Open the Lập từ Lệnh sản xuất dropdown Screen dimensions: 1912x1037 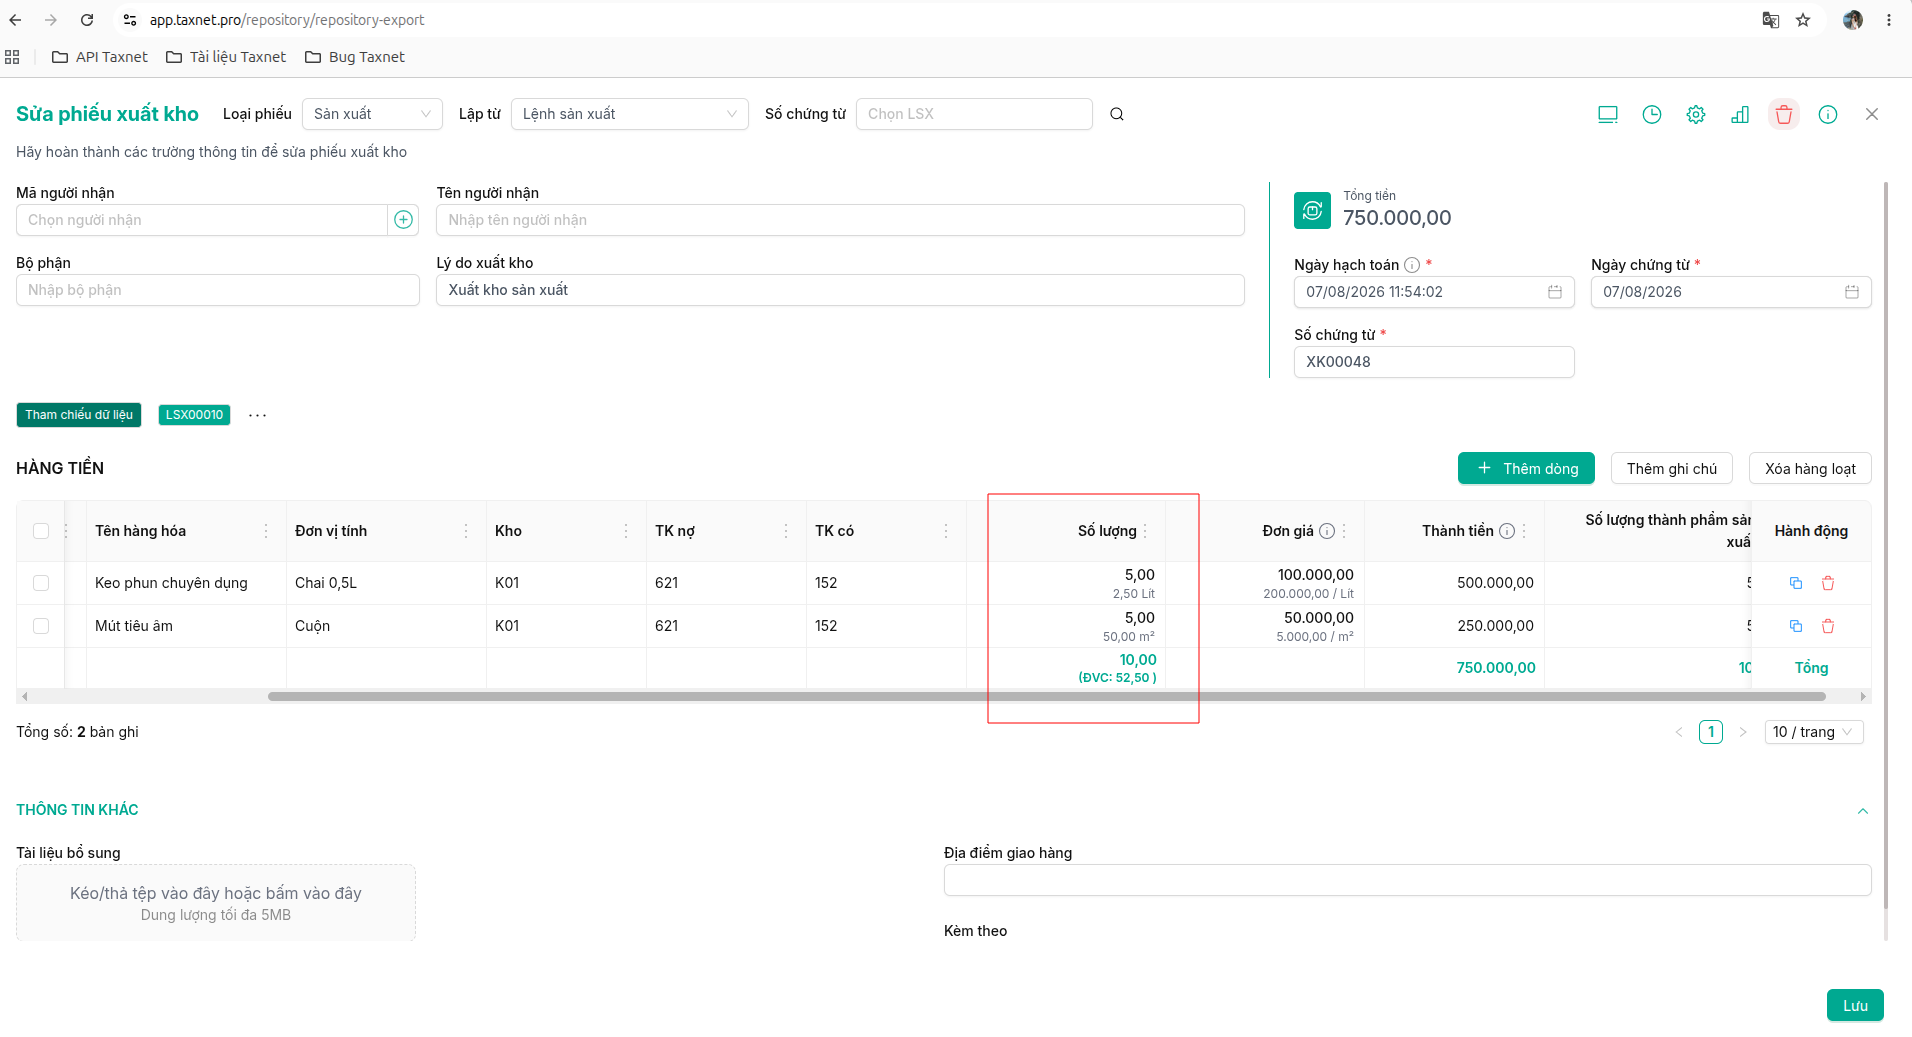pyautogui.click(x=629, y=114)
